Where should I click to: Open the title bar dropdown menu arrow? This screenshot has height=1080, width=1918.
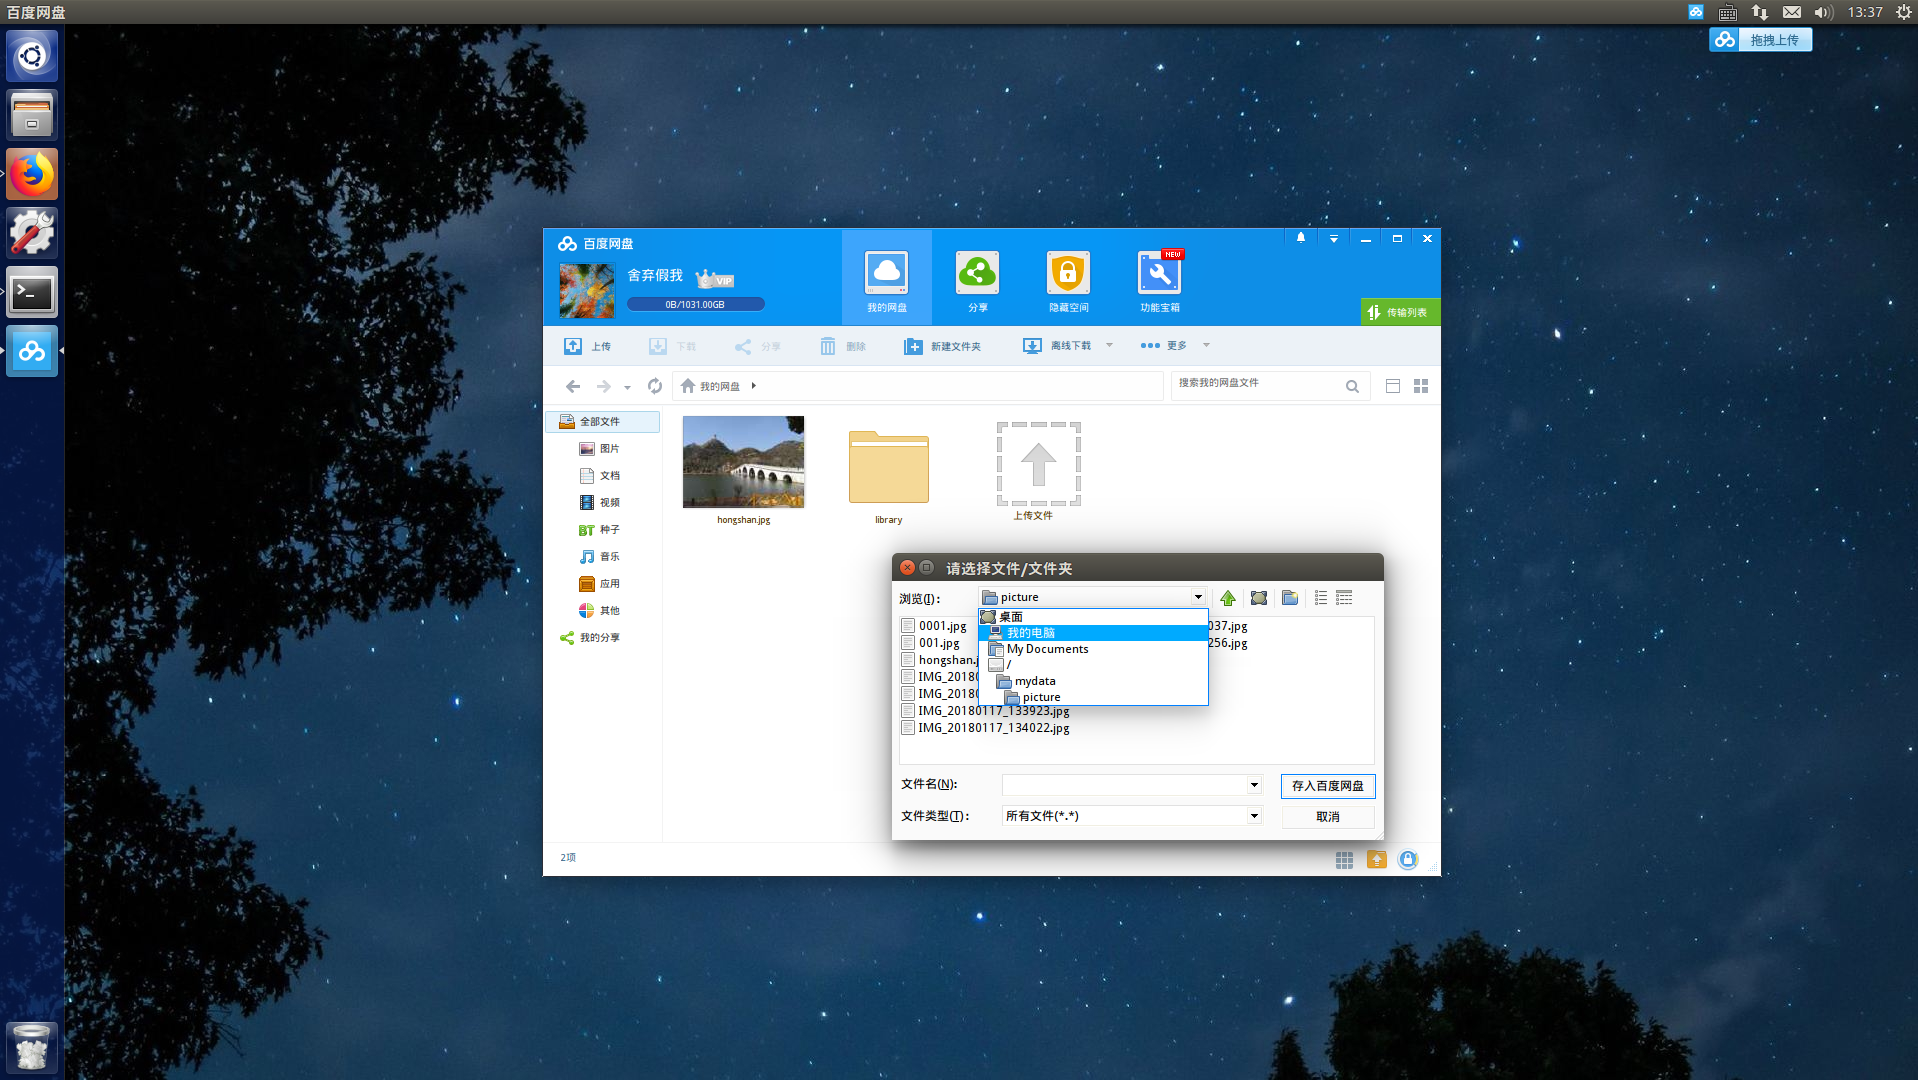pos(1333,239)
